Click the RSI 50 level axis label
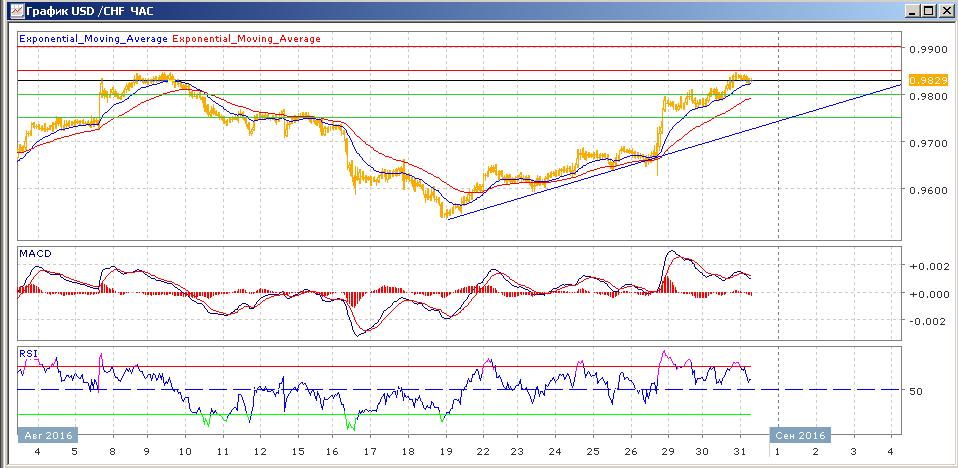 (915, 391)
